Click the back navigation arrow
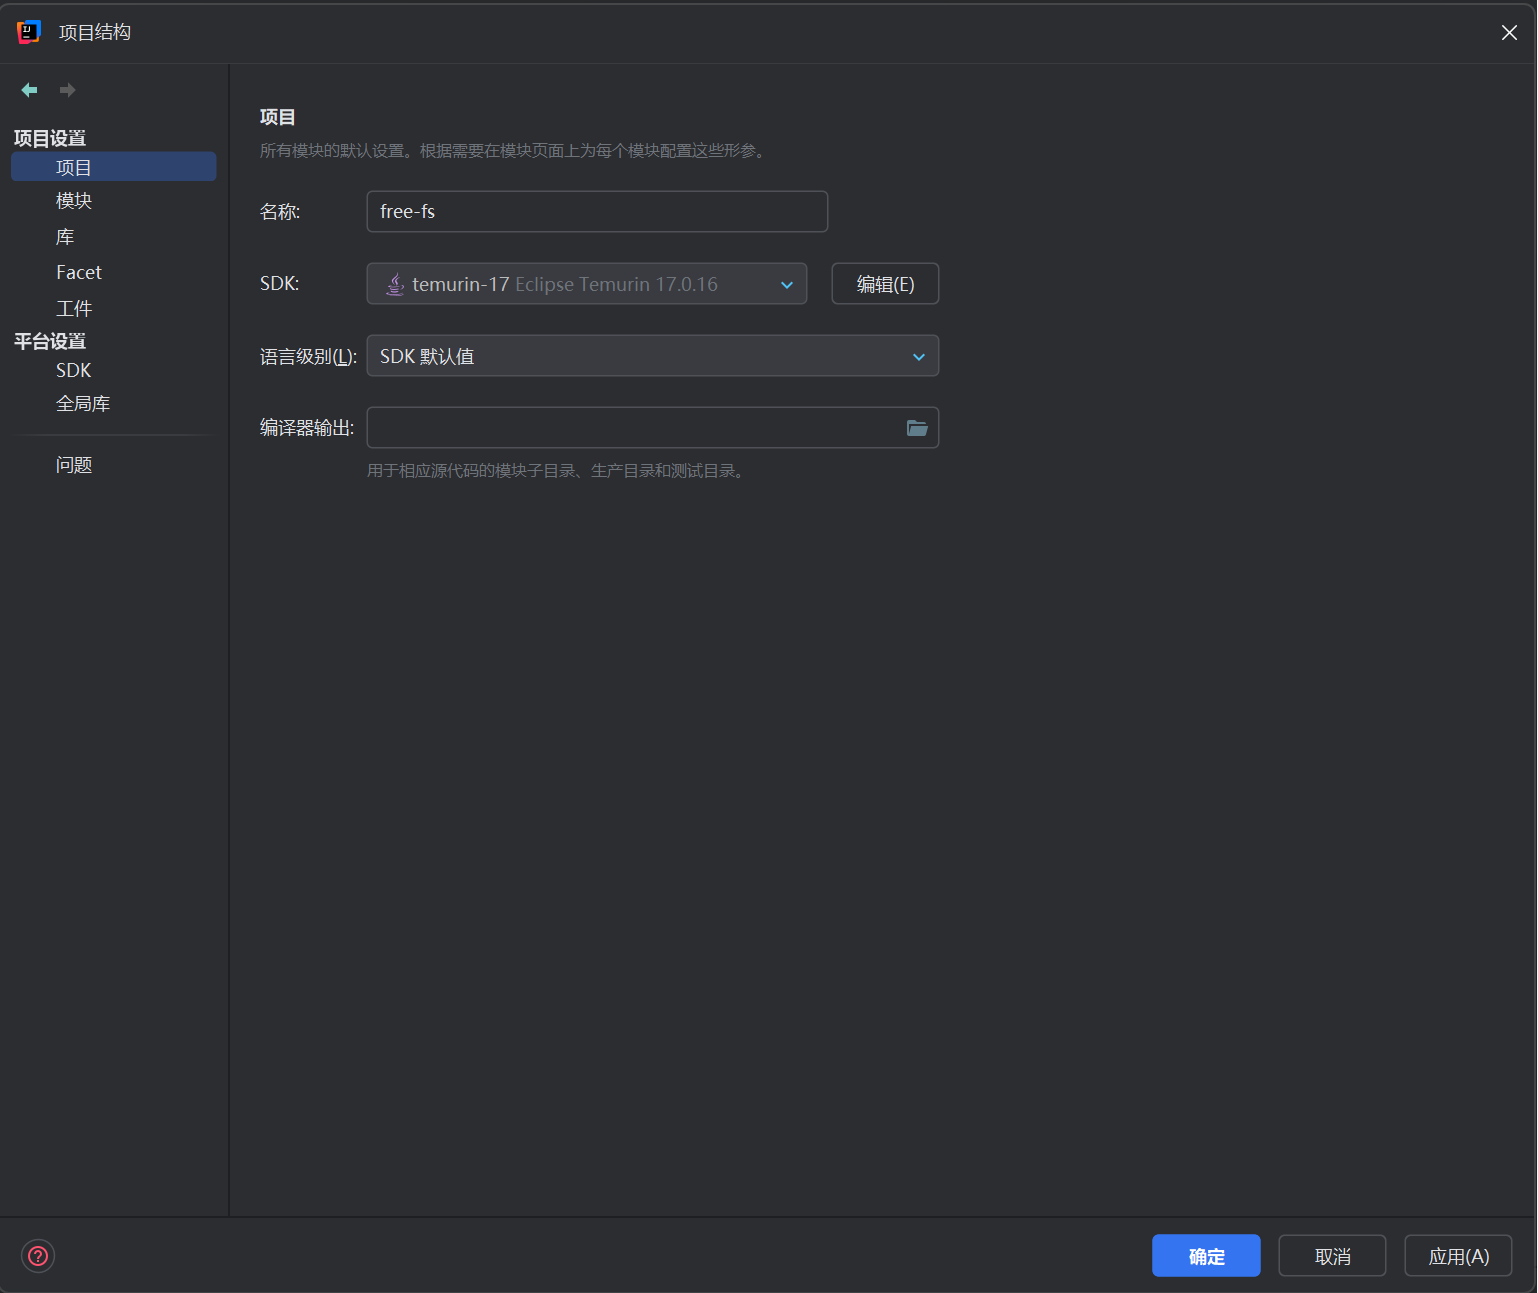 click(29, 90)
